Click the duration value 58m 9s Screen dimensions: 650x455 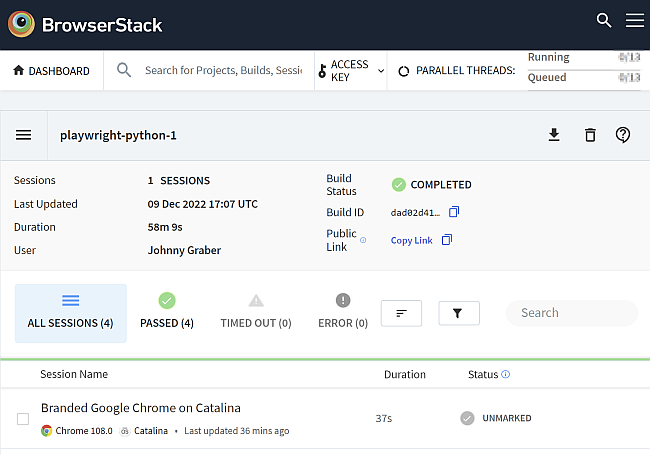click(165, 227)
